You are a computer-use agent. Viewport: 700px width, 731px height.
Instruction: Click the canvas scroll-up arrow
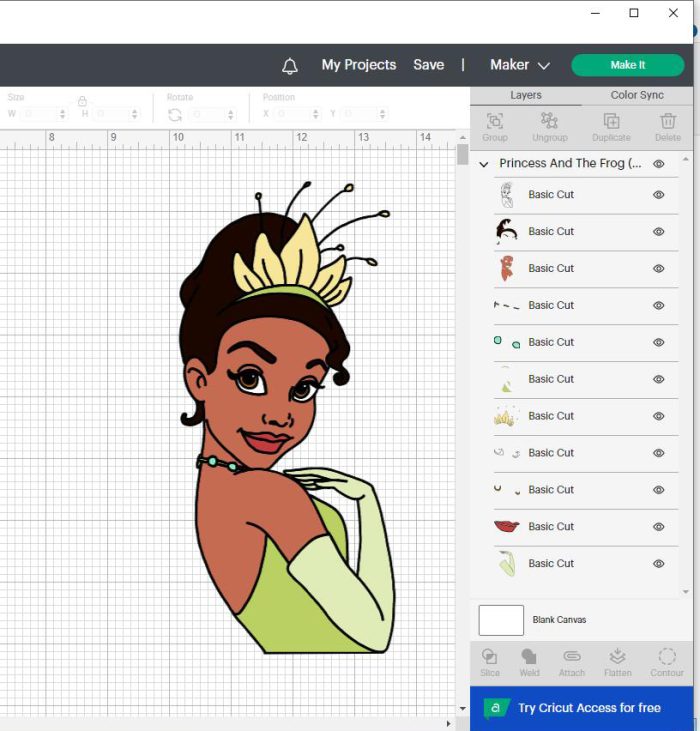tap(462, 138)
